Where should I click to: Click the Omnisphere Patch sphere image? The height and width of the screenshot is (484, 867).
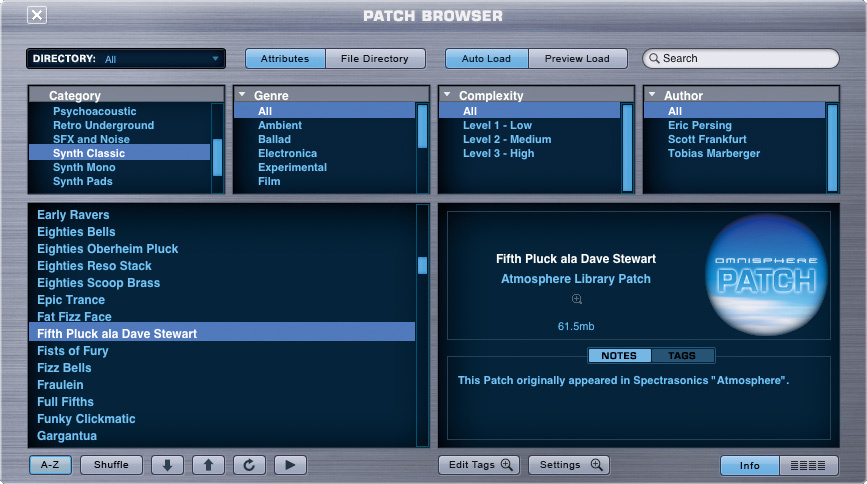(766, 274)
